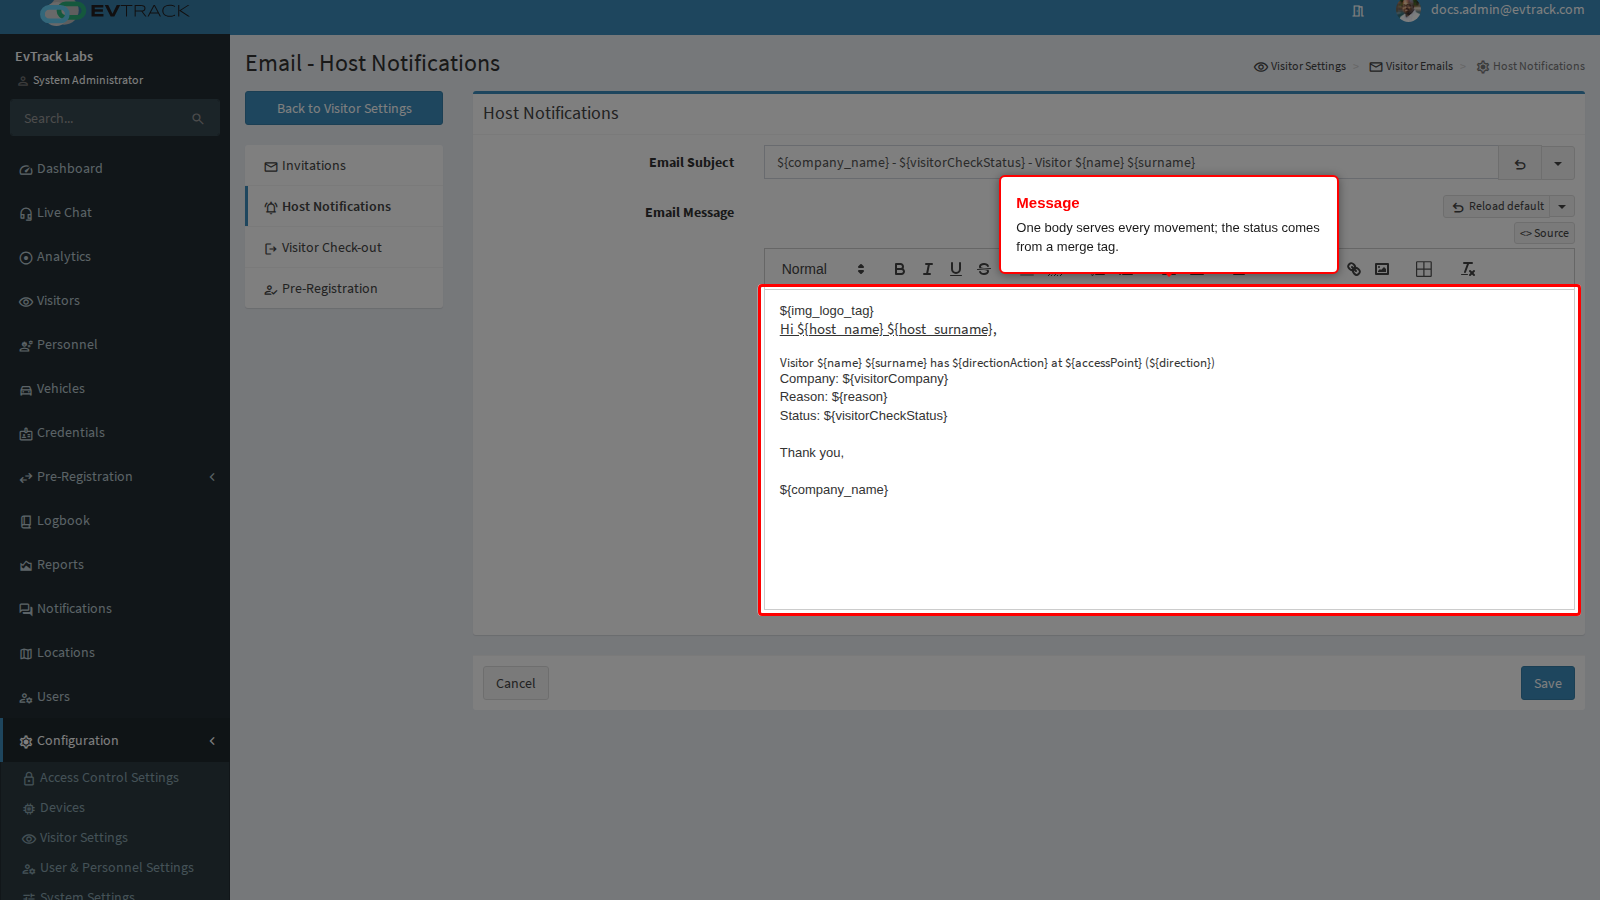Insert a table using the grid icon

[1424, 269]
